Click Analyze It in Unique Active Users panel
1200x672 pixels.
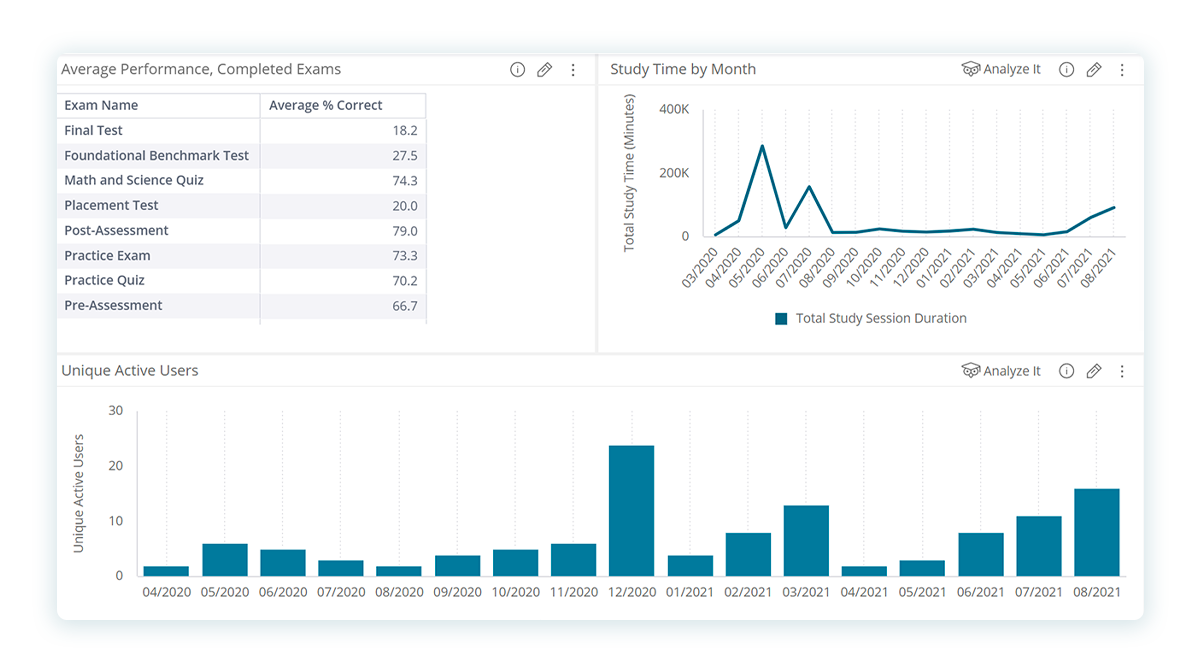click(1001, 371)
